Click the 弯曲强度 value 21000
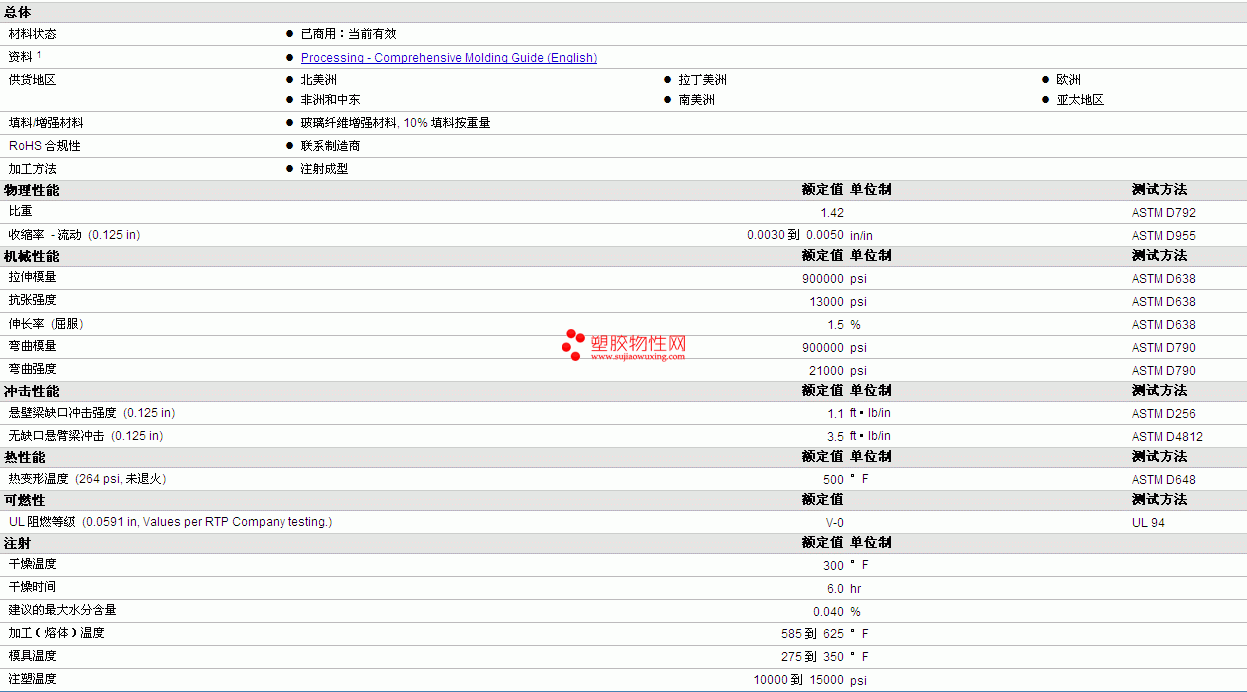1247x692 pixels. 827,371
